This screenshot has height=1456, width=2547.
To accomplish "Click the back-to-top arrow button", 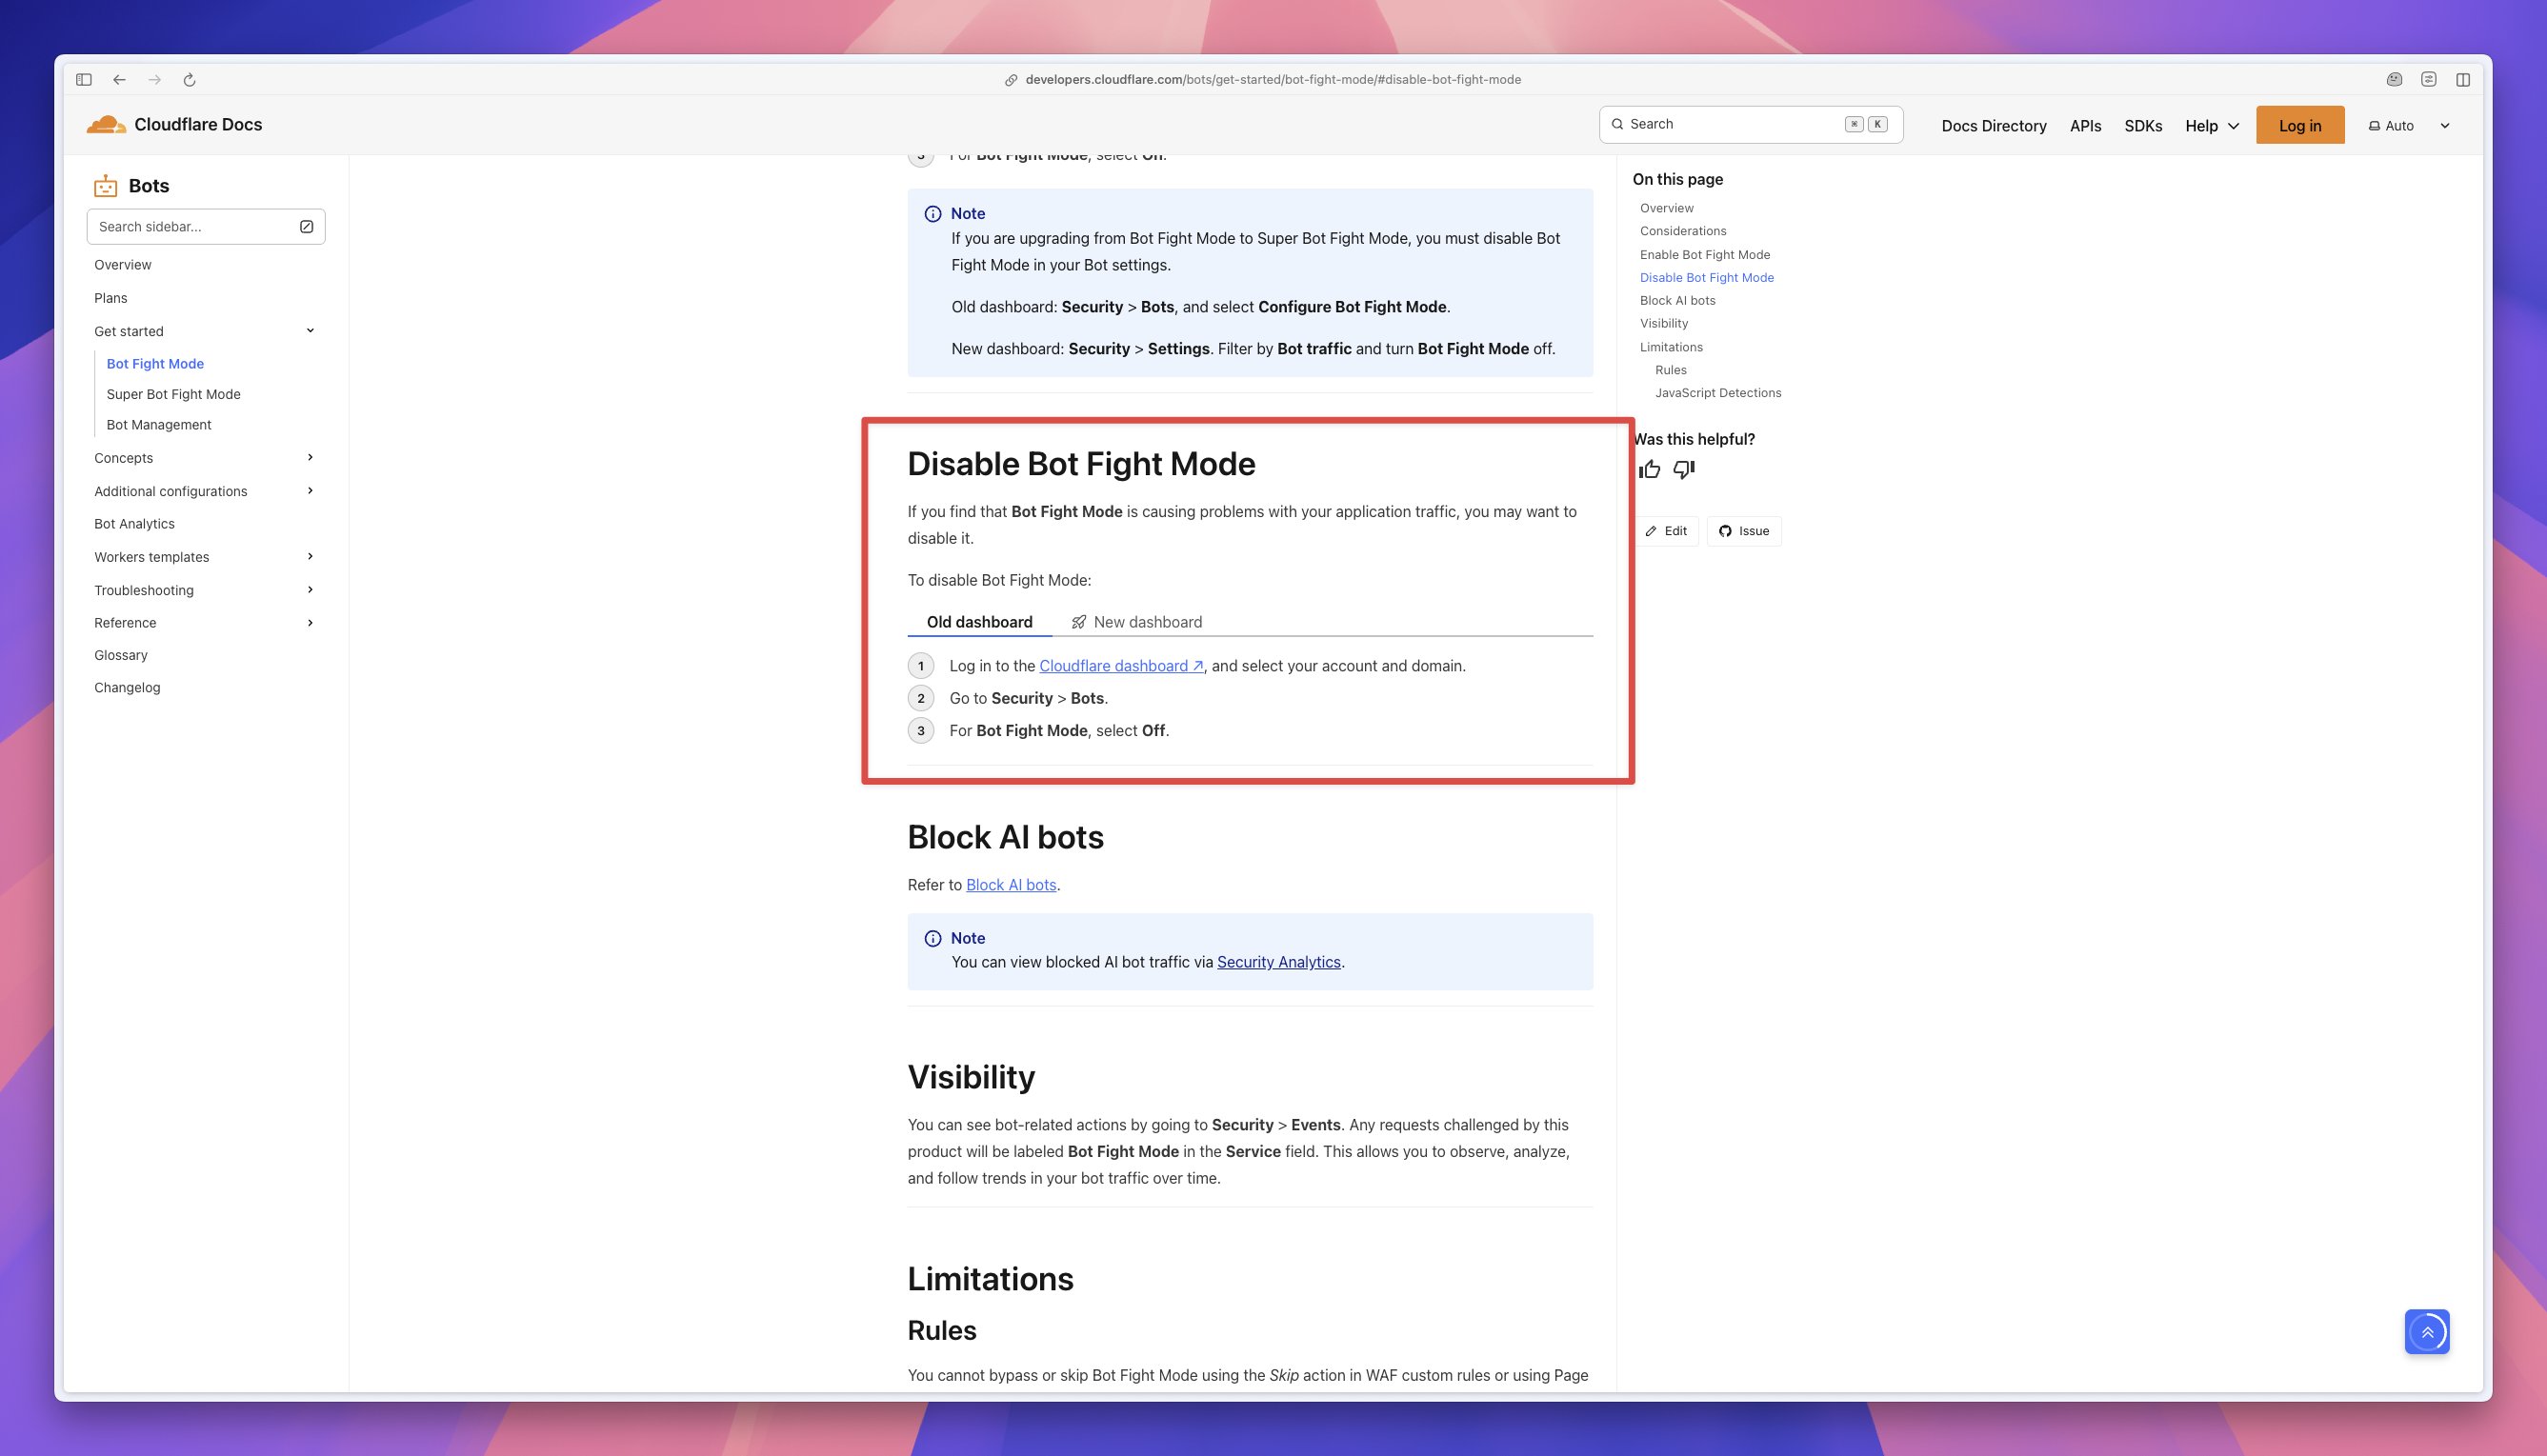I will (x=2427, y=1332).
